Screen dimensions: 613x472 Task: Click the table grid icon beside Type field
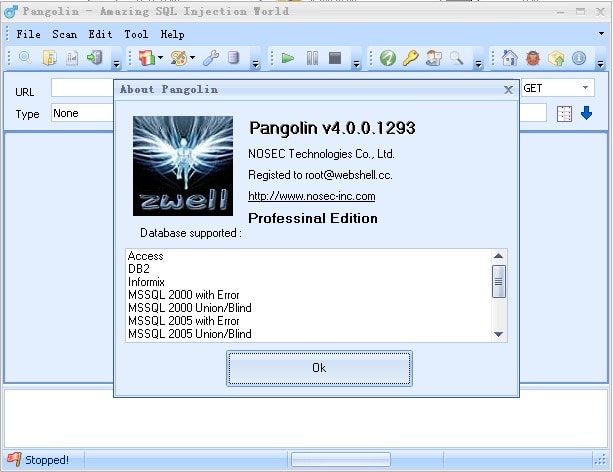click(564, 114)
